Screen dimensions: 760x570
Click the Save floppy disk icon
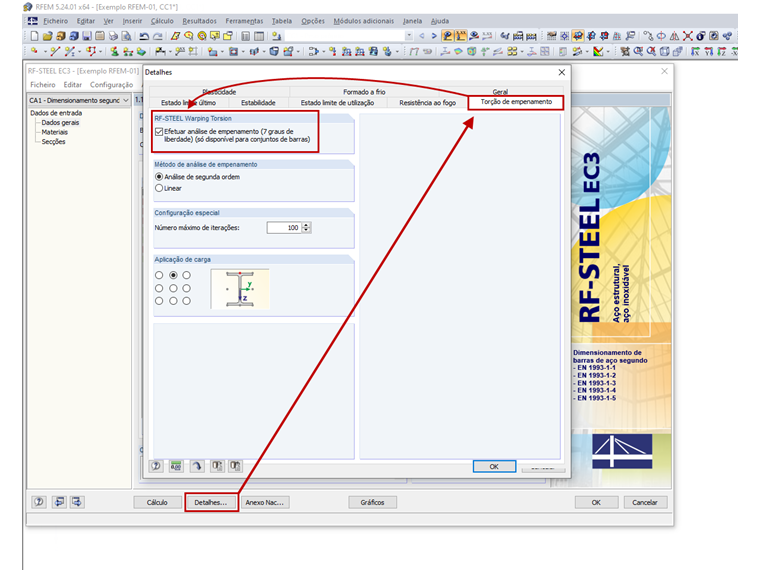tap(87, 36)
